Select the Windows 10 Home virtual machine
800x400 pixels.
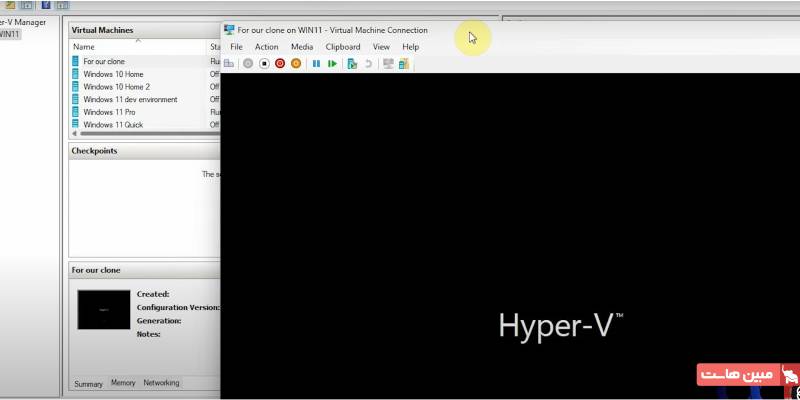pos(113,74)
